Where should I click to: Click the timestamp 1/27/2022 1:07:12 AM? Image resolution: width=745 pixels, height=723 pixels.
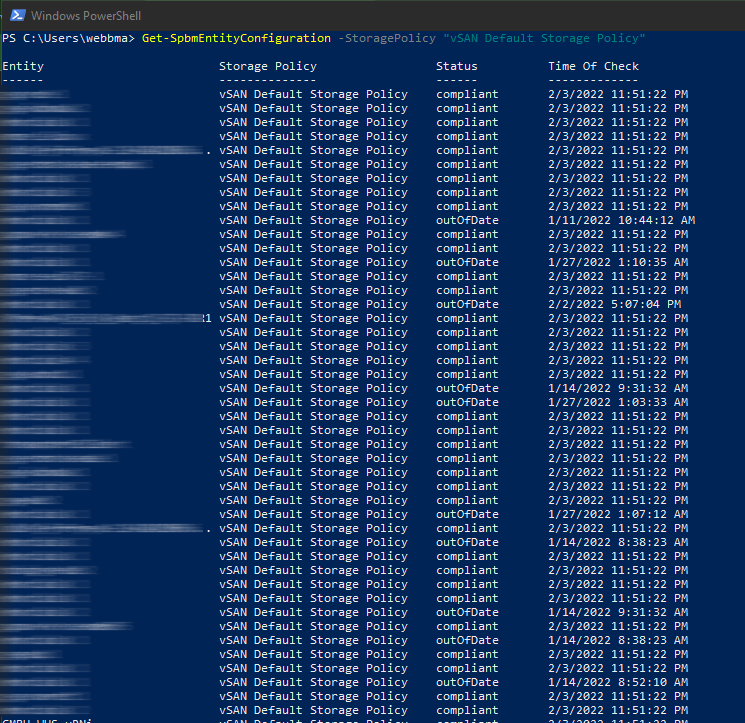[x=618, y=514]
